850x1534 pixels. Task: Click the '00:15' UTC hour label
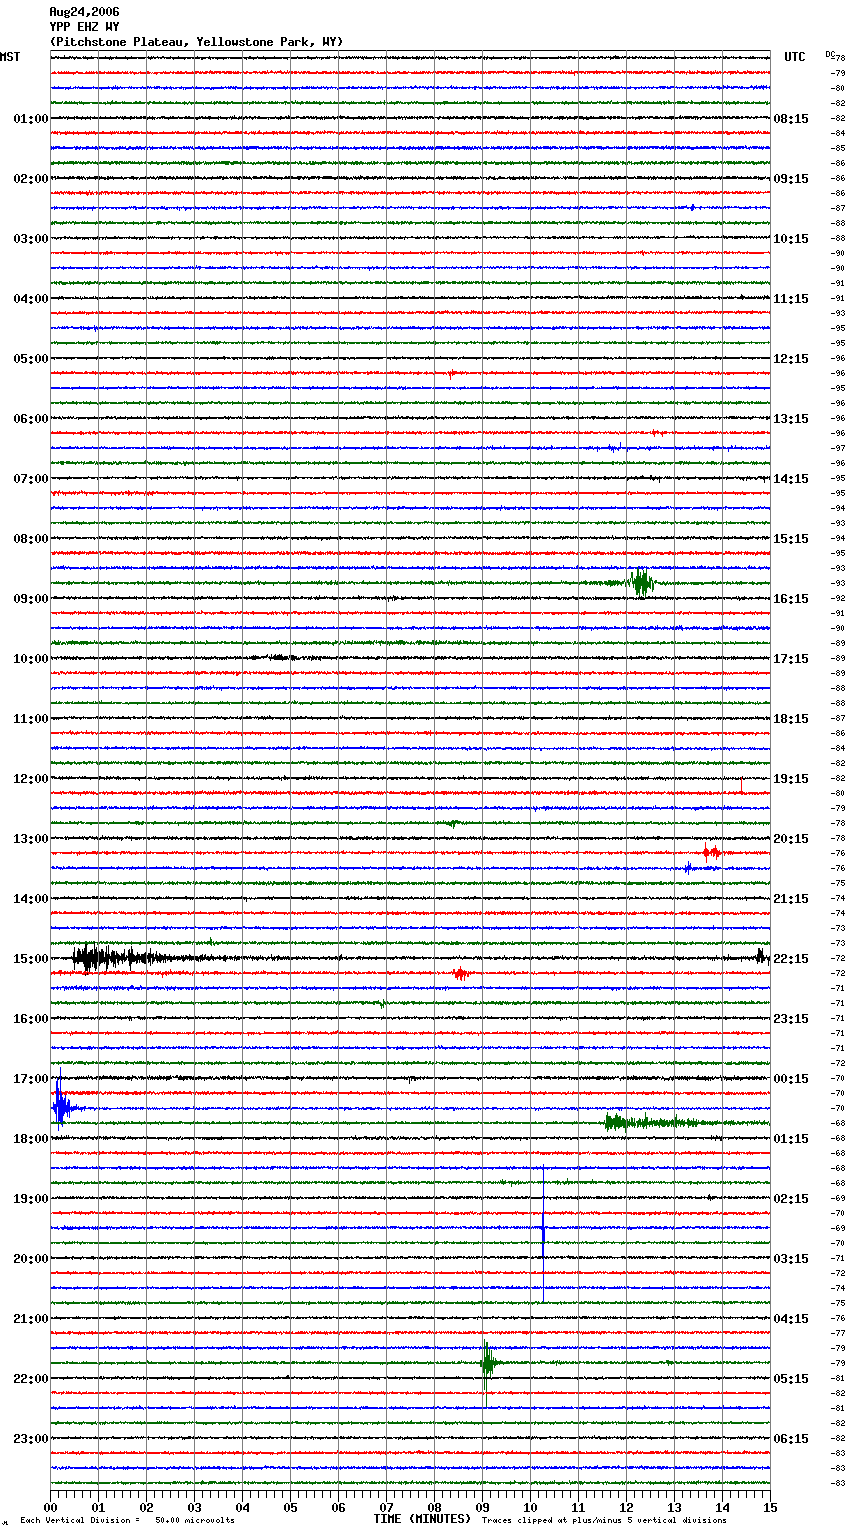click(x=791, y=1079)
